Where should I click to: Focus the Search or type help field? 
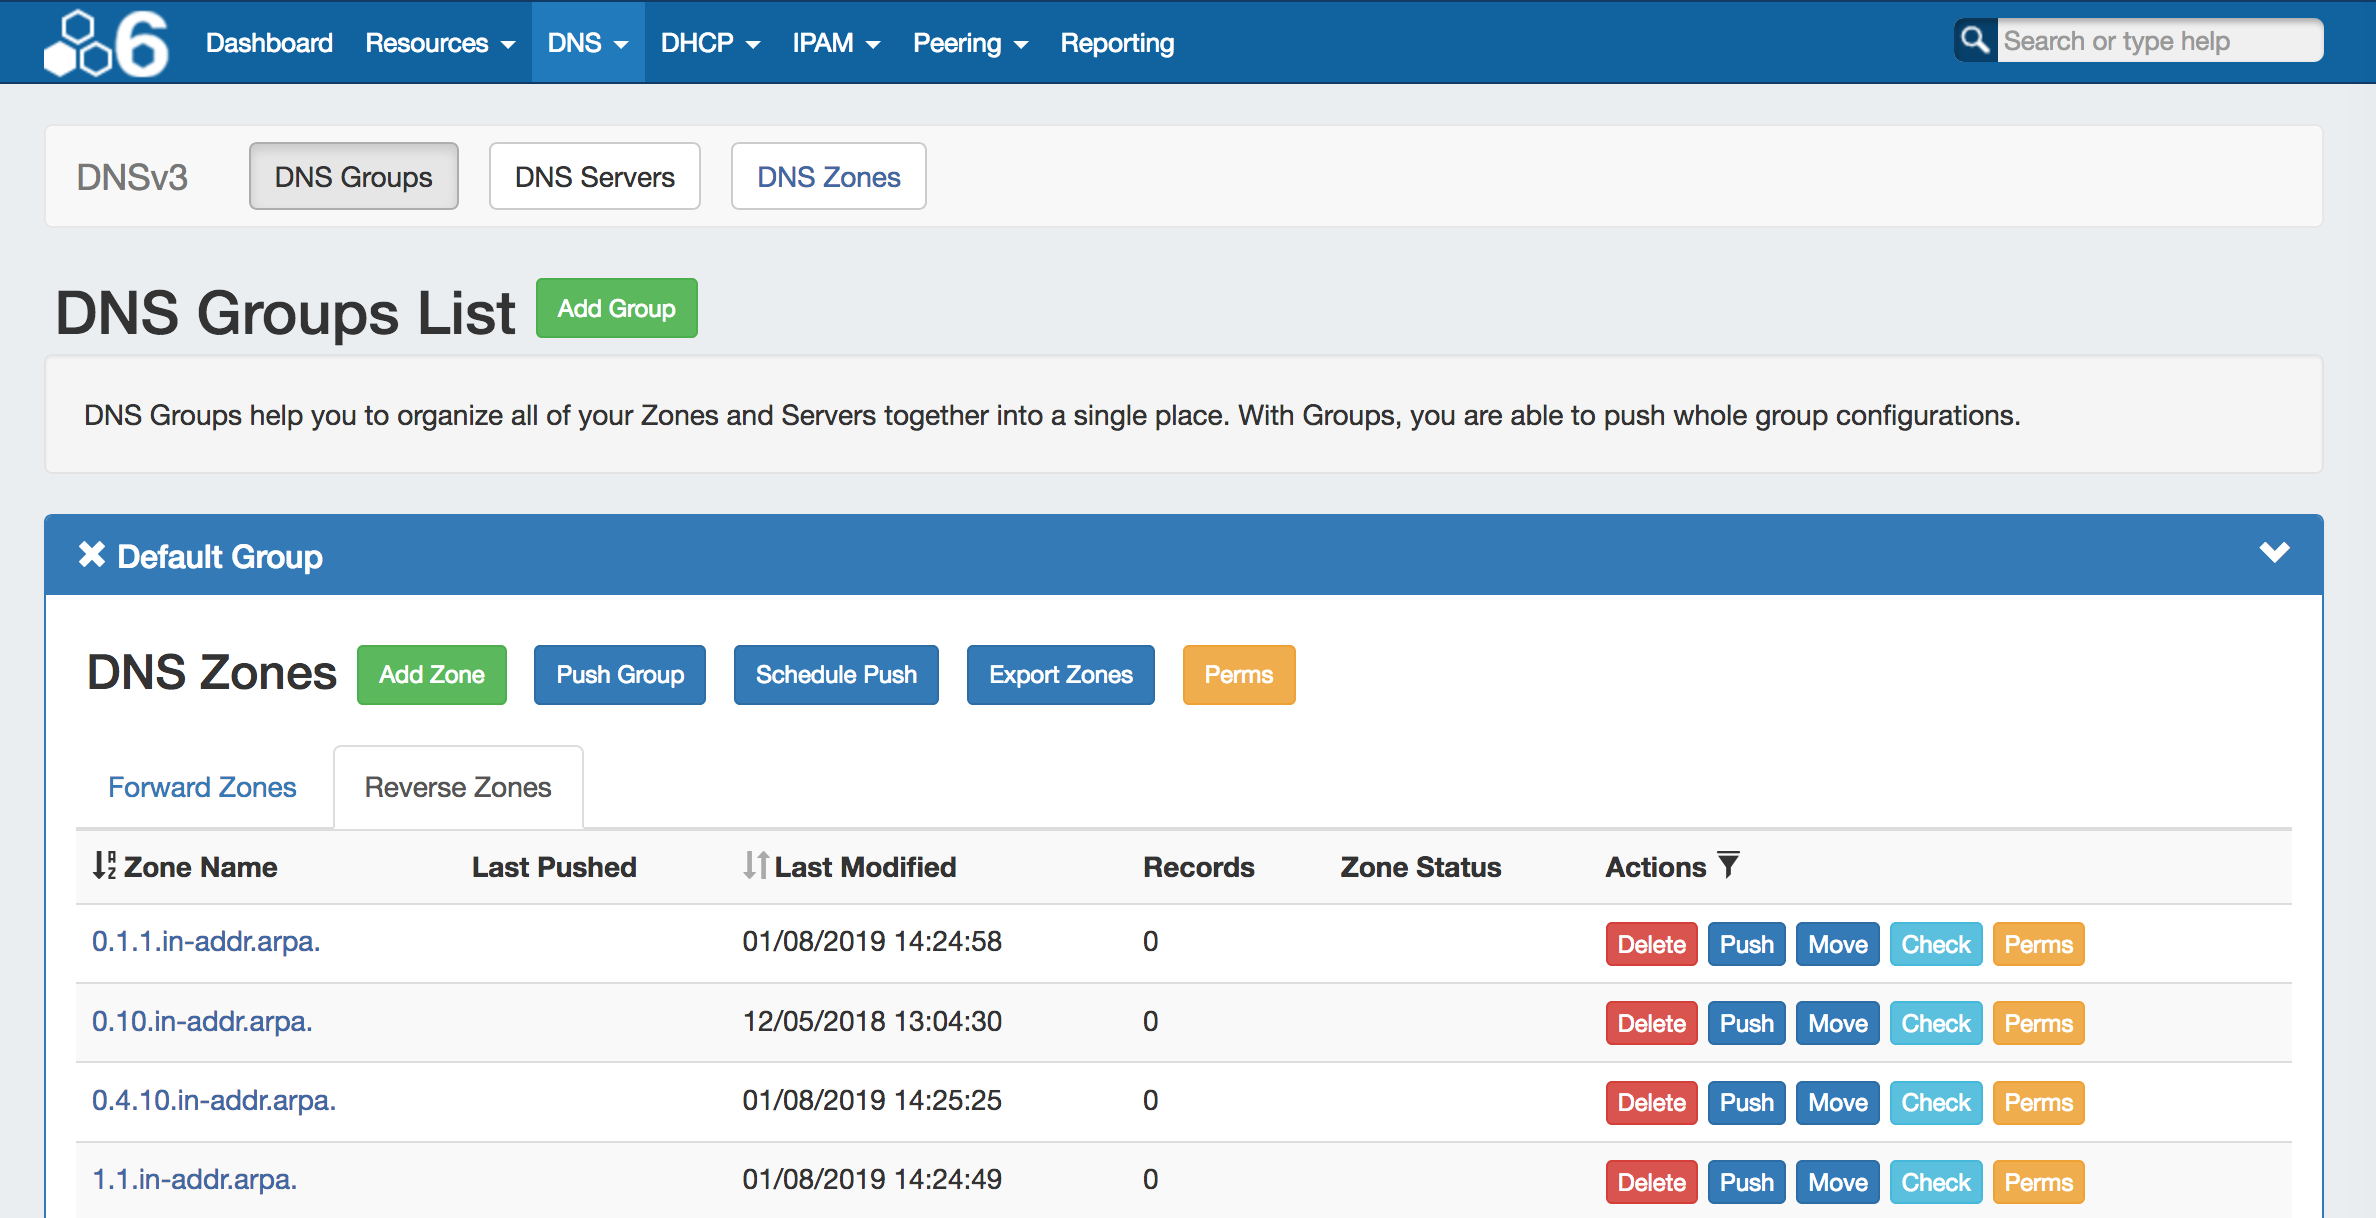(x=2158, y=41)
